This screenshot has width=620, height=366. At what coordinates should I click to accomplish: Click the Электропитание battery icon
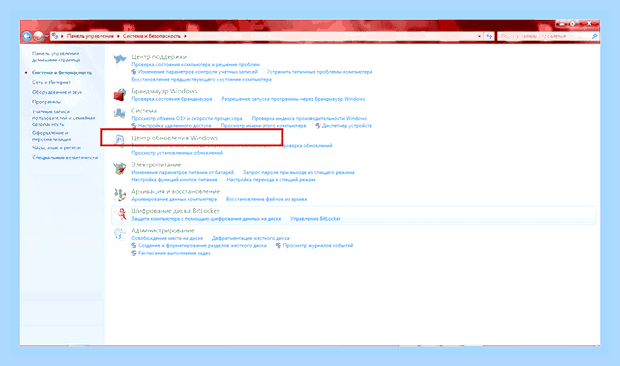119,168
